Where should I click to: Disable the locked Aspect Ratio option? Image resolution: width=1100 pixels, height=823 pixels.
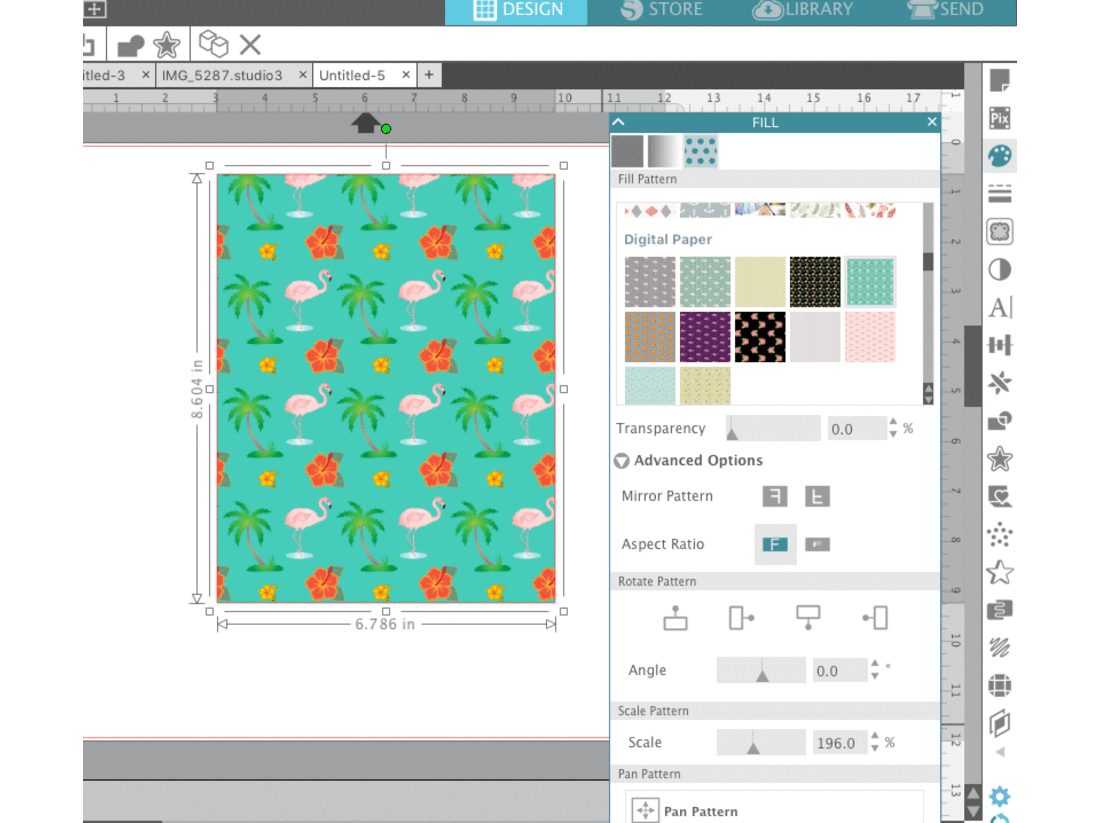pyautogui.click(x=817, y=544)
